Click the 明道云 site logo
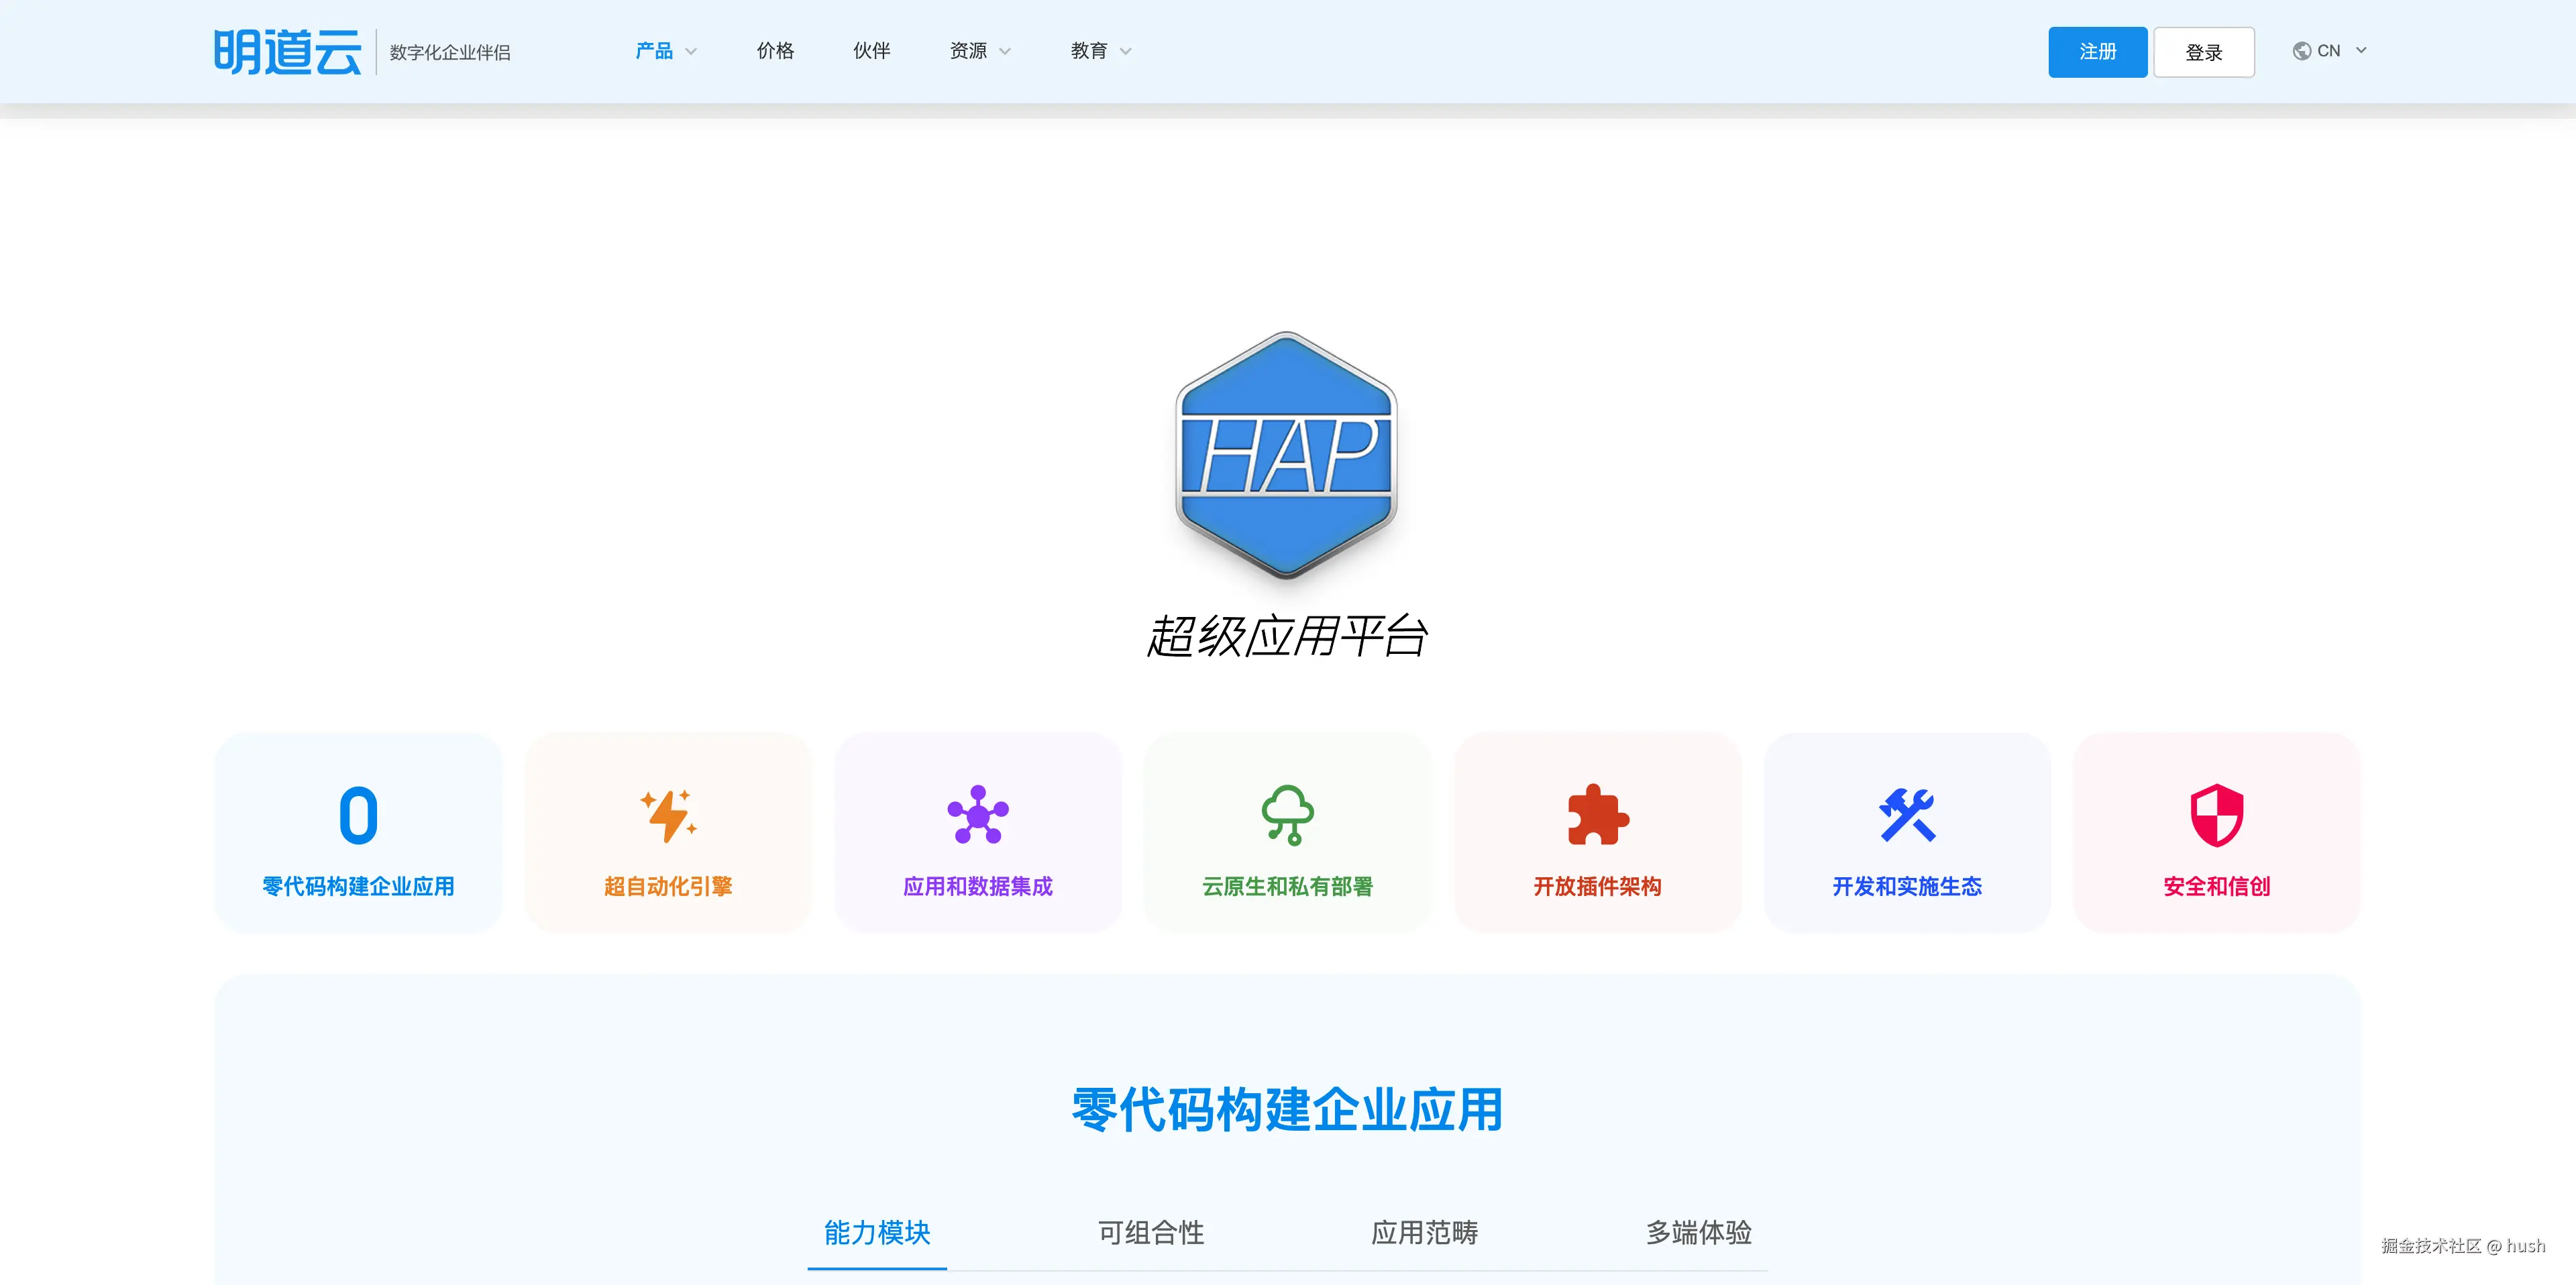2576x1285 pixels. pyautogui.click(x=287, y=52)
